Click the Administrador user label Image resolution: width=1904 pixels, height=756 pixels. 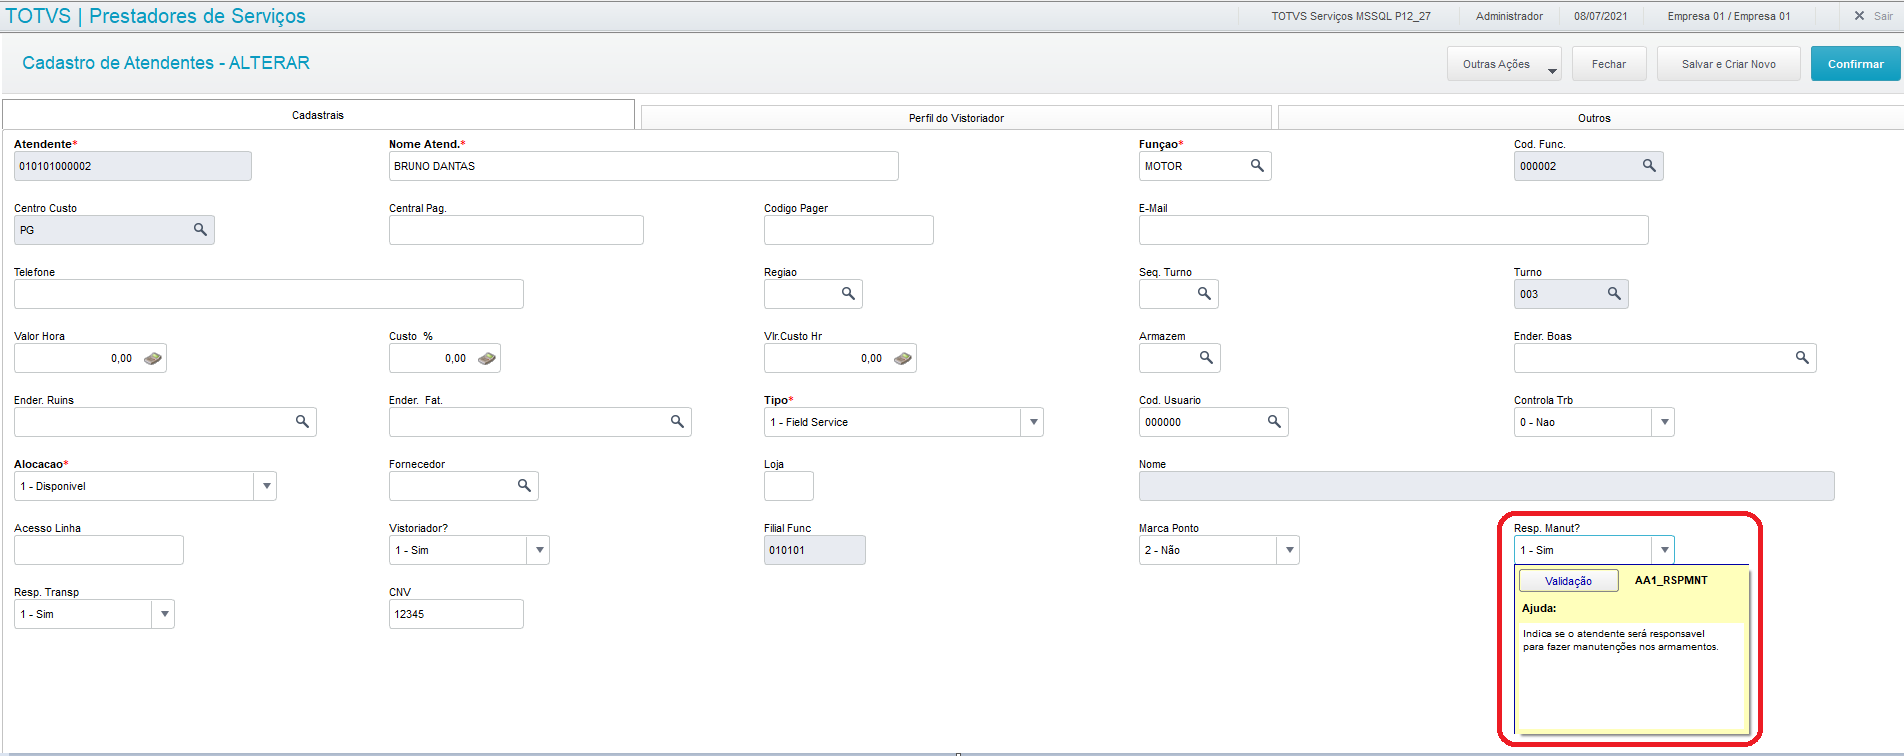point(1509,16)
